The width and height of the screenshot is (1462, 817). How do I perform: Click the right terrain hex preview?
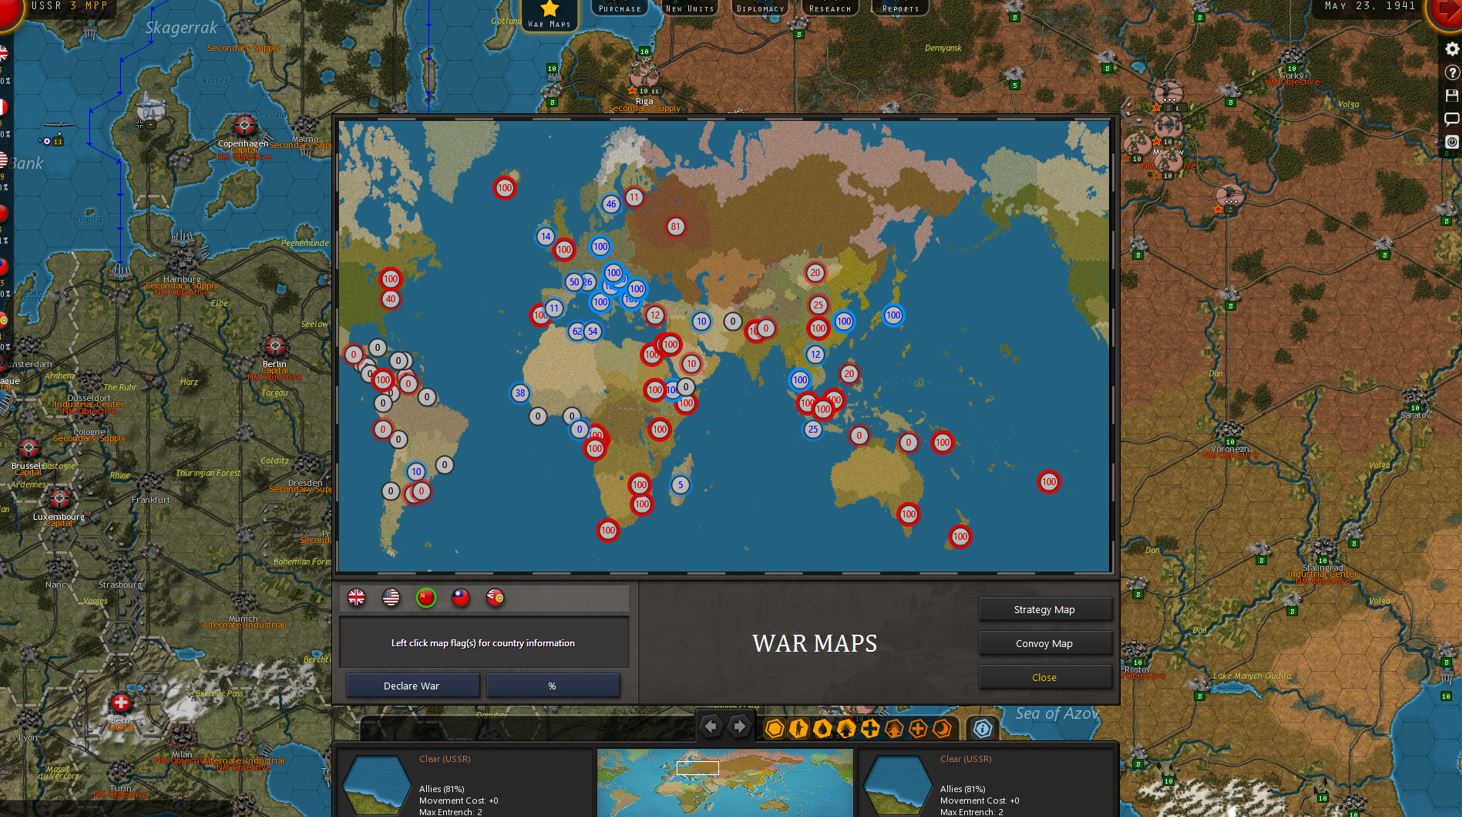897,785
